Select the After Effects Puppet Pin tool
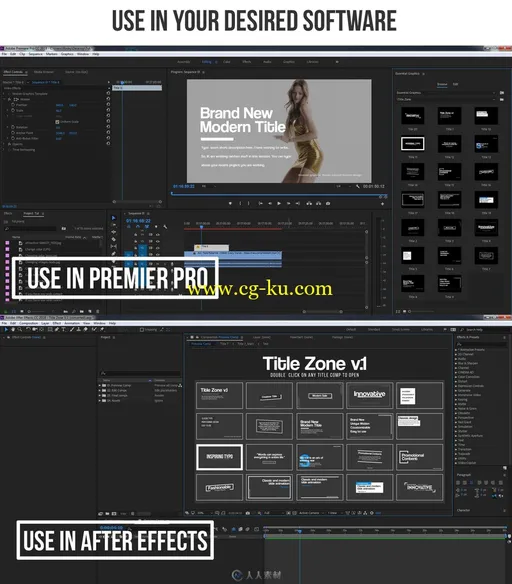 click(x=102, y=330)
